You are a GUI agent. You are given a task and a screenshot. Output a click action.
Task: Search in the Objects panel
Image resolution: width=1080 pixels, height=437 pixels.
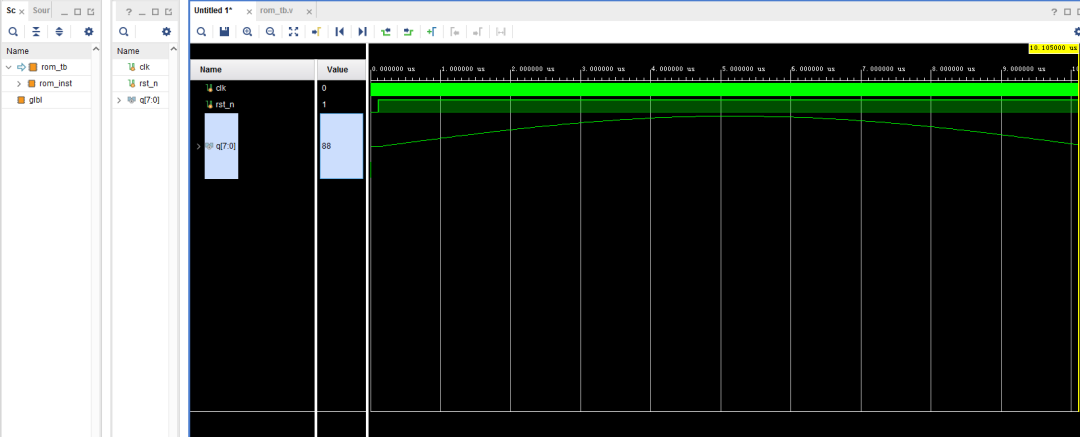coord(123,32)
